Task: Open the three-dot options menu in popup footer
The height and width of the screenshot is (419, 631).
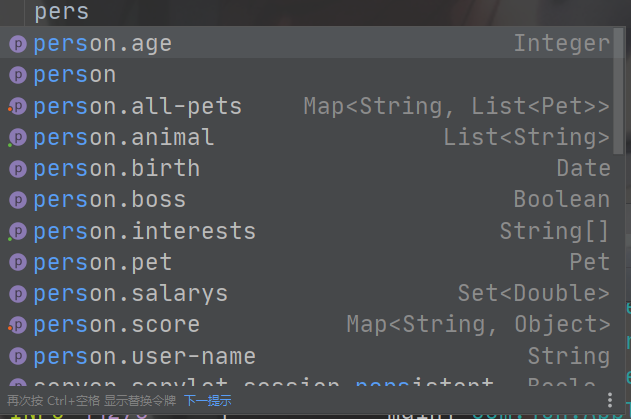Action: point(610,400)
